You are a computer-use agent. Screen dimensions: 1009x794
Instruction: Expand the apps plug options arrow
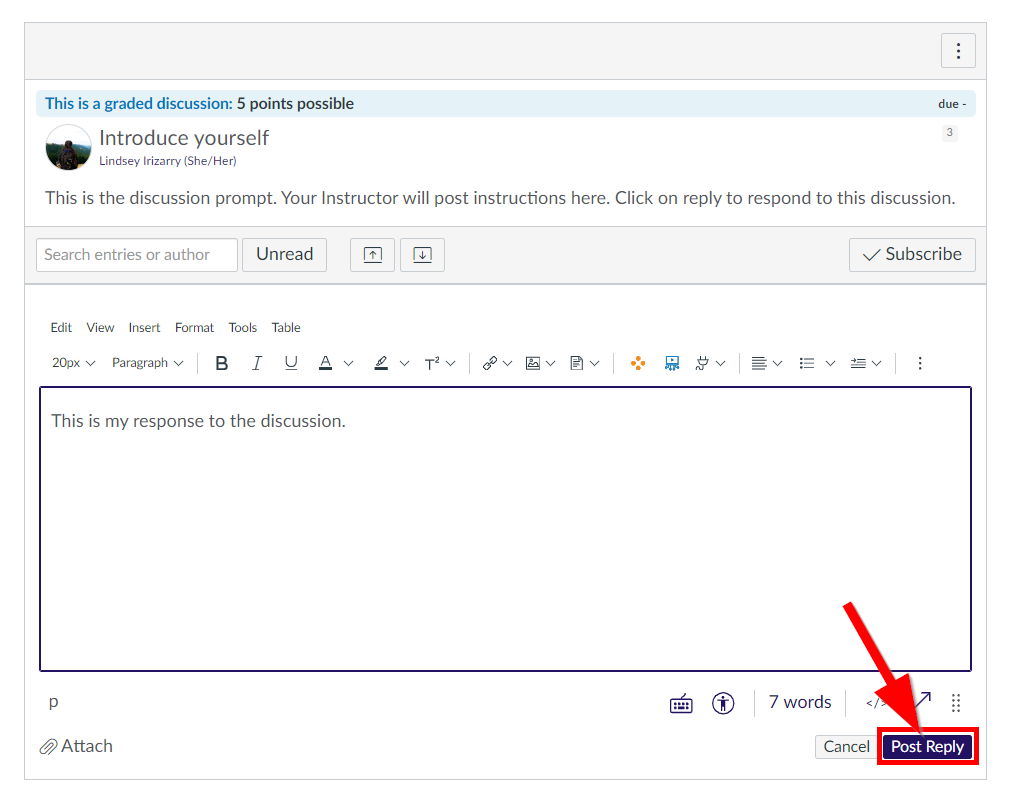click(x=721, y=364)
